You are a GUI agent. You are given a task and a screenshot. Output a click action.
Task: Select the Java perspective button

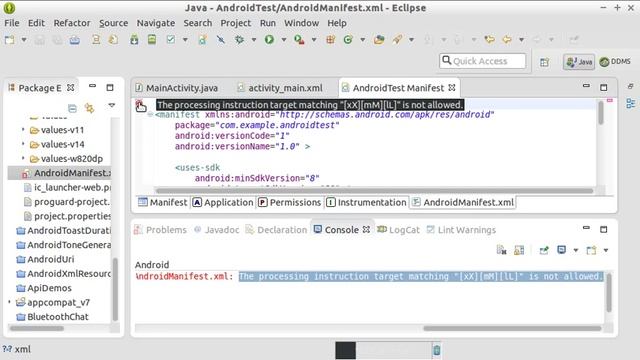[x=579, y=62]
